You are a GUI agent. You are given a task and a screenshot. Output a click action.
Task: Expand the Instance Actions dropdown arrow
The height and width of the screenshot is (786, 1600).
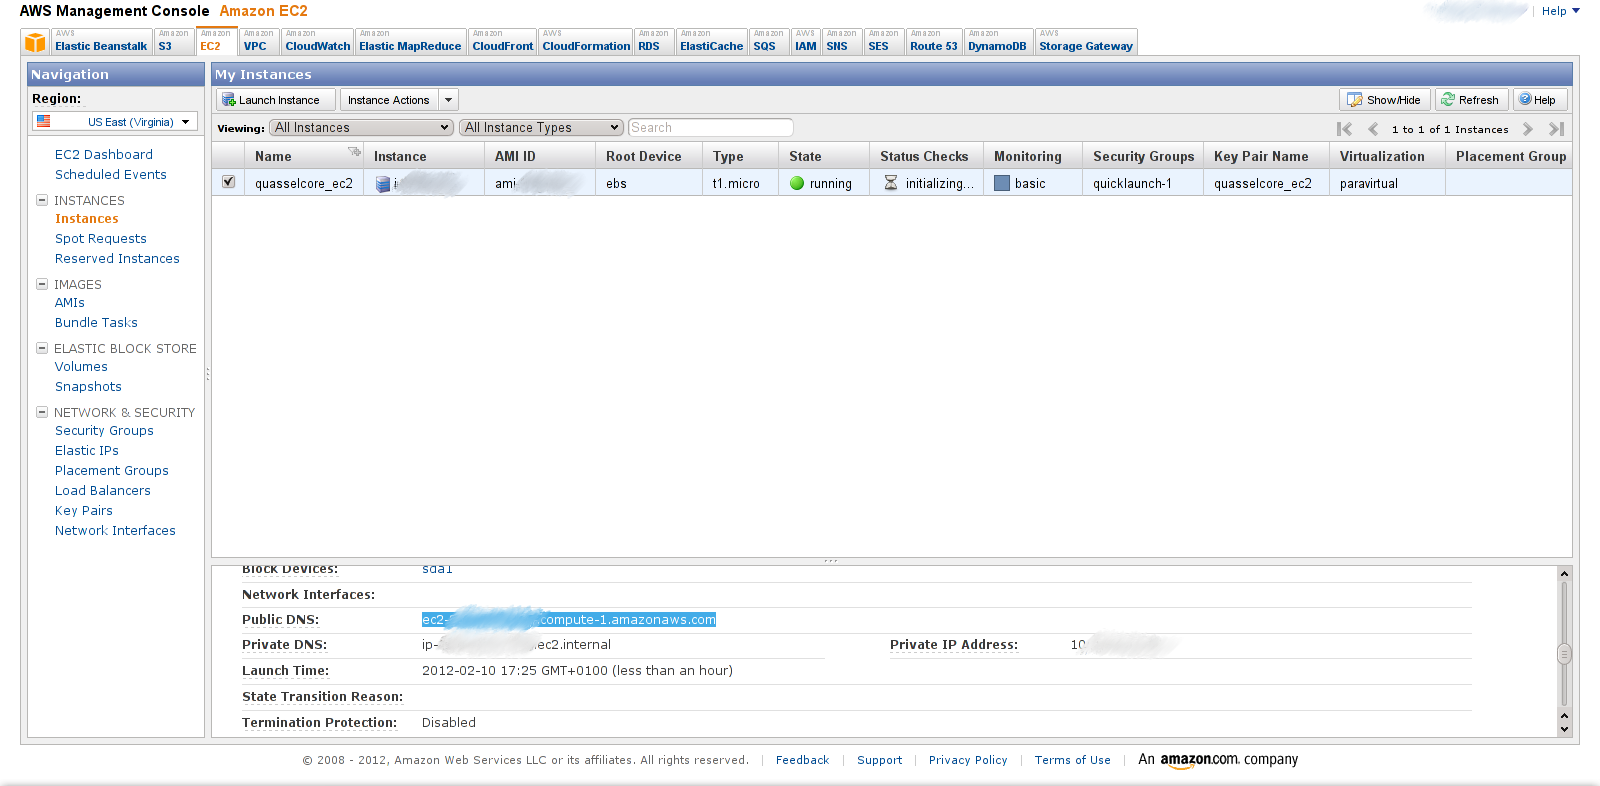coord(449,100)
